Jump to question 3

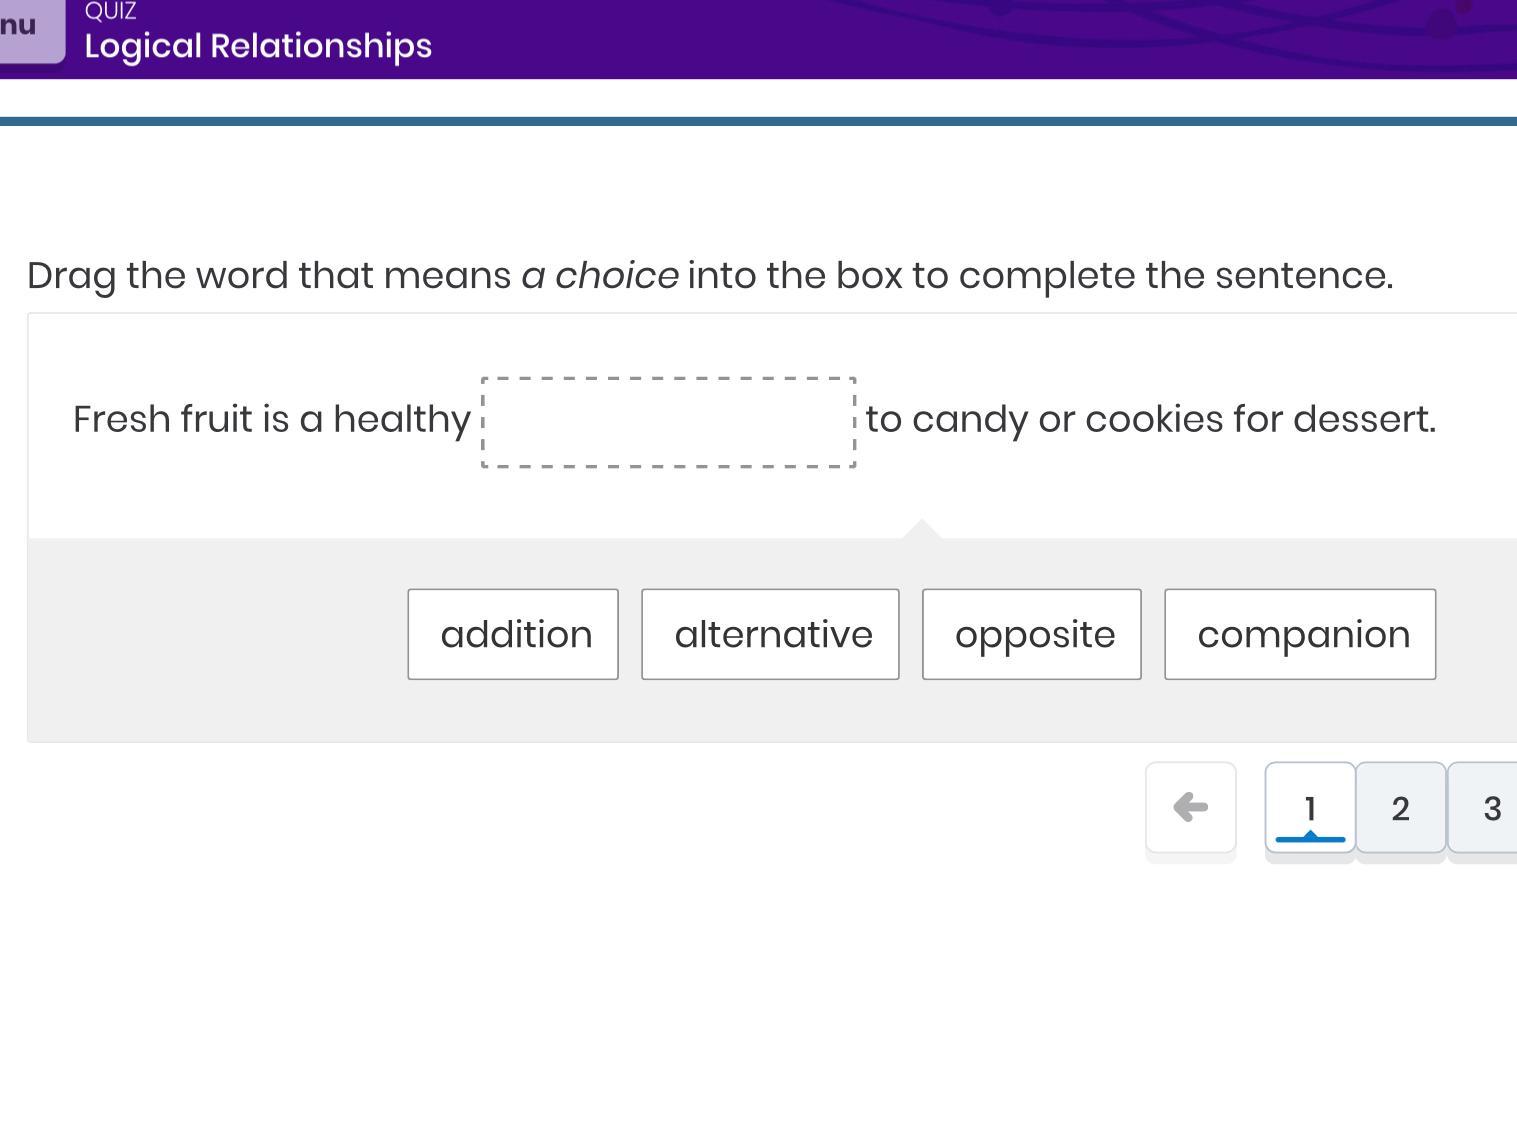click(1490, 808)
